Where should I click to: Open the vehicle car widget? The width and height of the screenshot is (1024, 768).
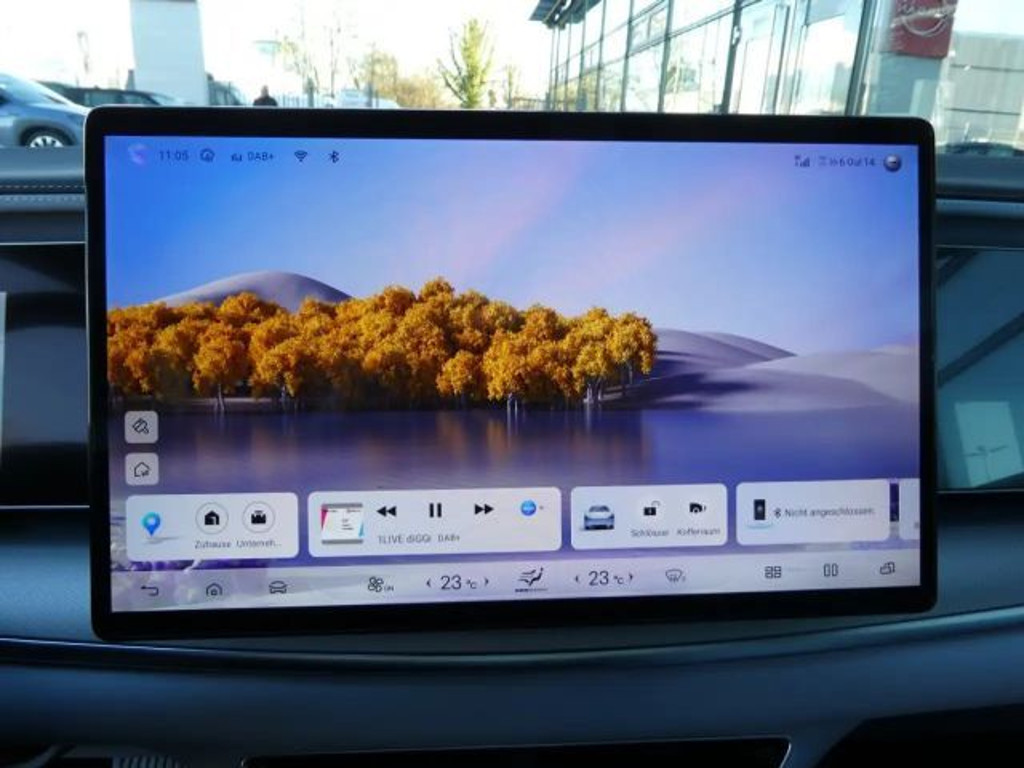(x=598, y=517)
